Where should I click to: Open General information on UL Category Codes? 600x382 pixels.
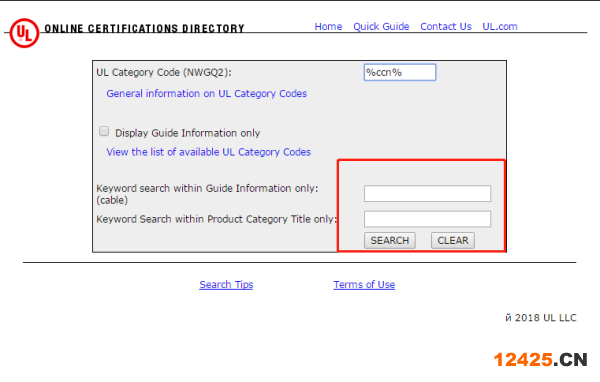[x=207, y=93]
